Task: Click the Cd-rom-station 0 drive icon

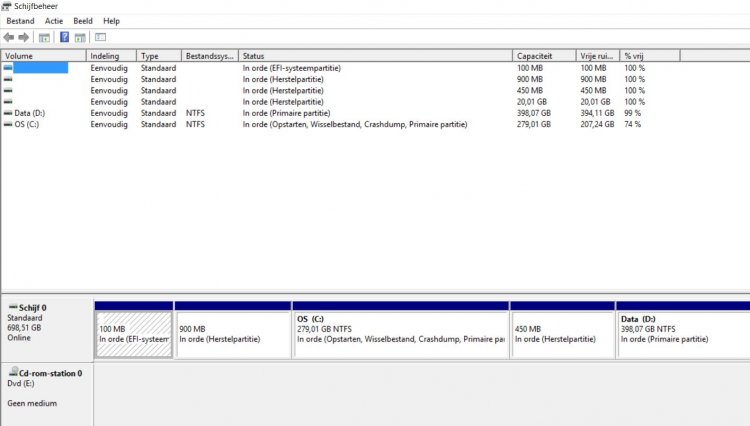Action: 12,373
